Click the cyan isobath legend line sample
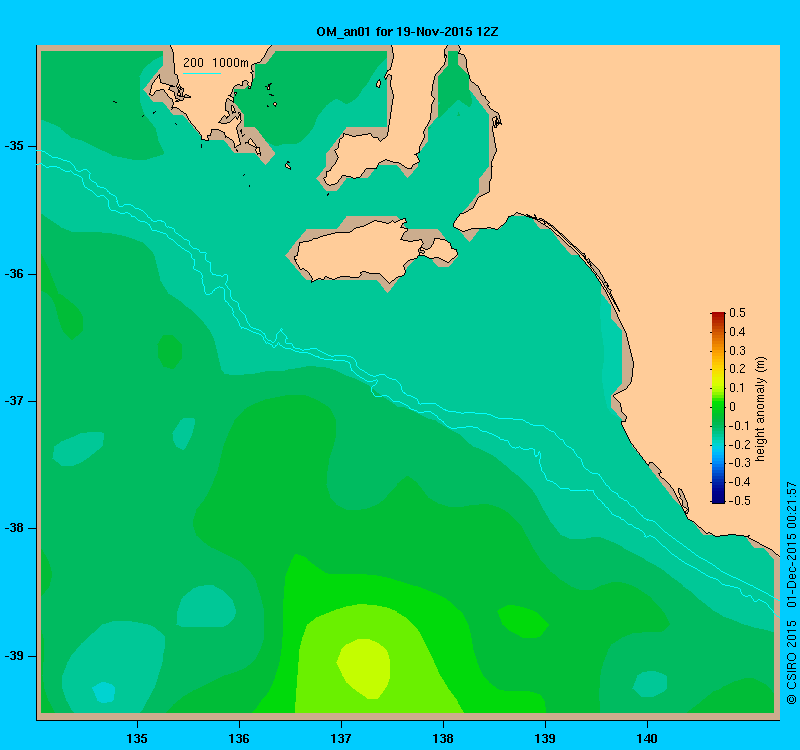Screen dimensions: 800x750 pyautogui.click(x=202, y=73)
